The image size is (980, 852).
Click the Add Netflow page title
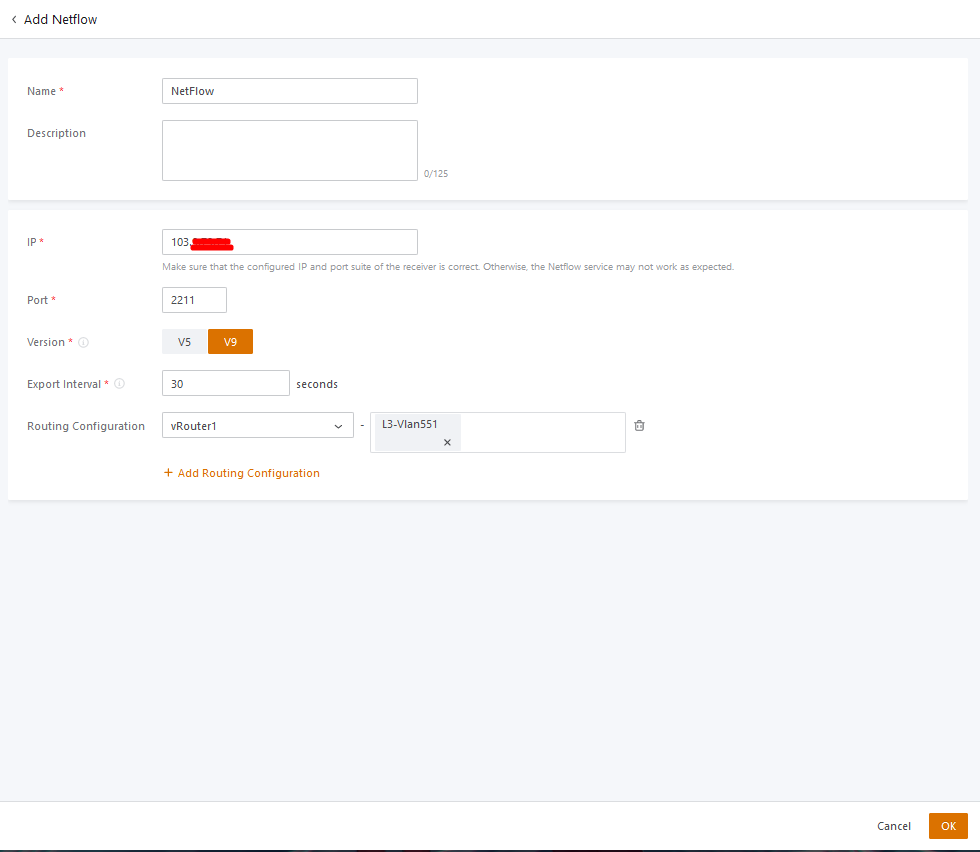pyautogui.click(x=60, y=19)
